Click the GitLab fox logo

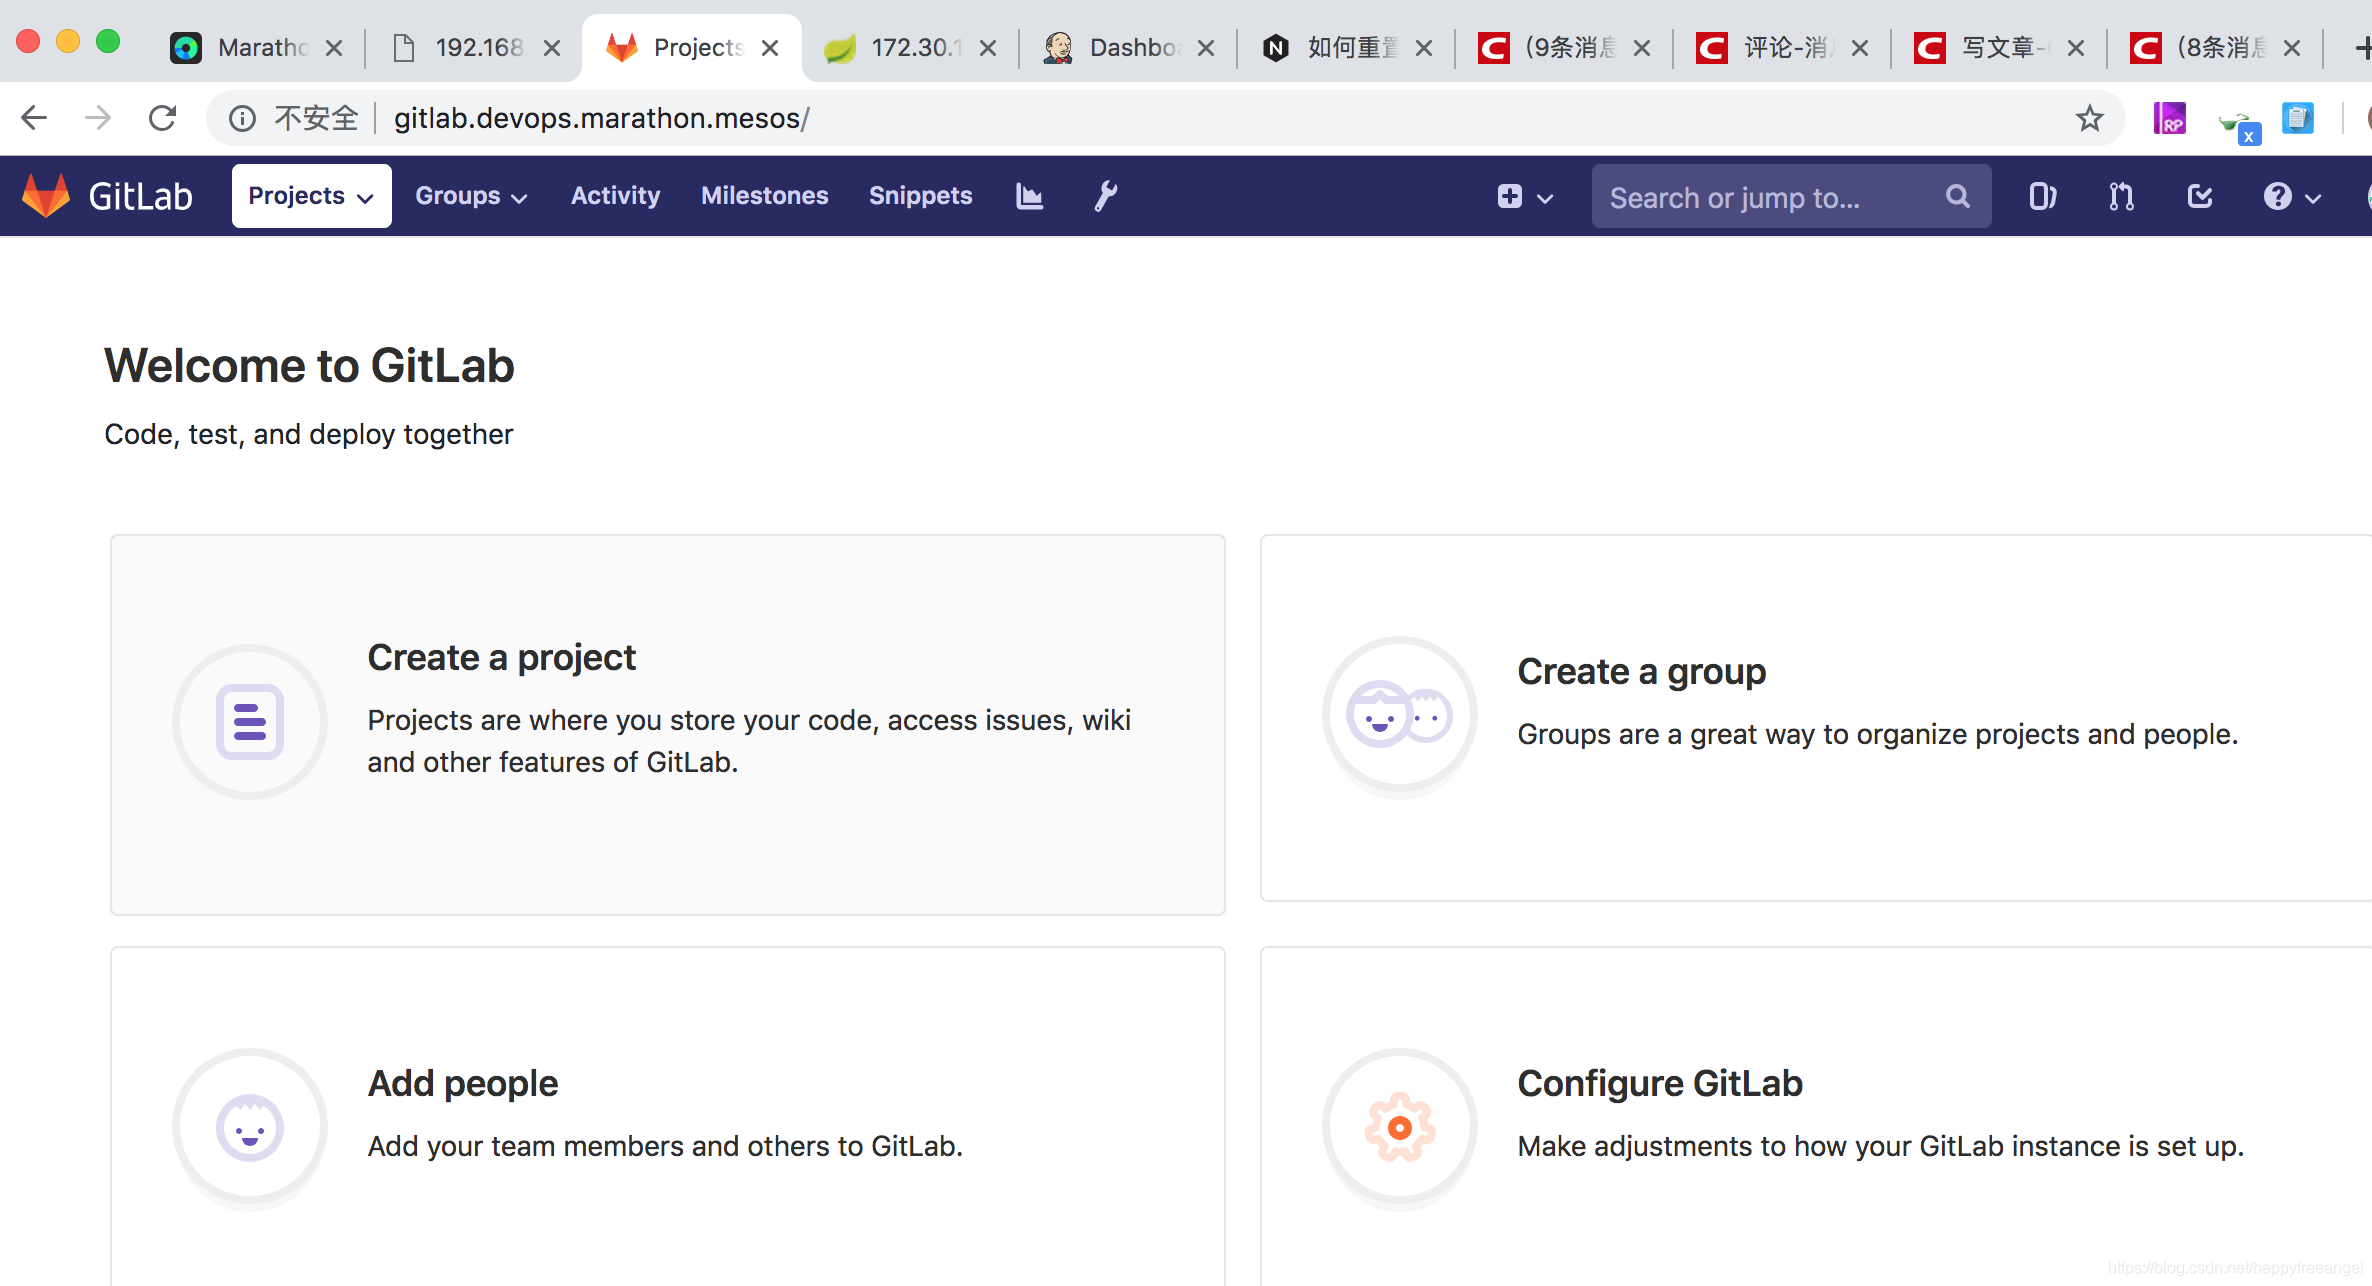click(46, 196)
